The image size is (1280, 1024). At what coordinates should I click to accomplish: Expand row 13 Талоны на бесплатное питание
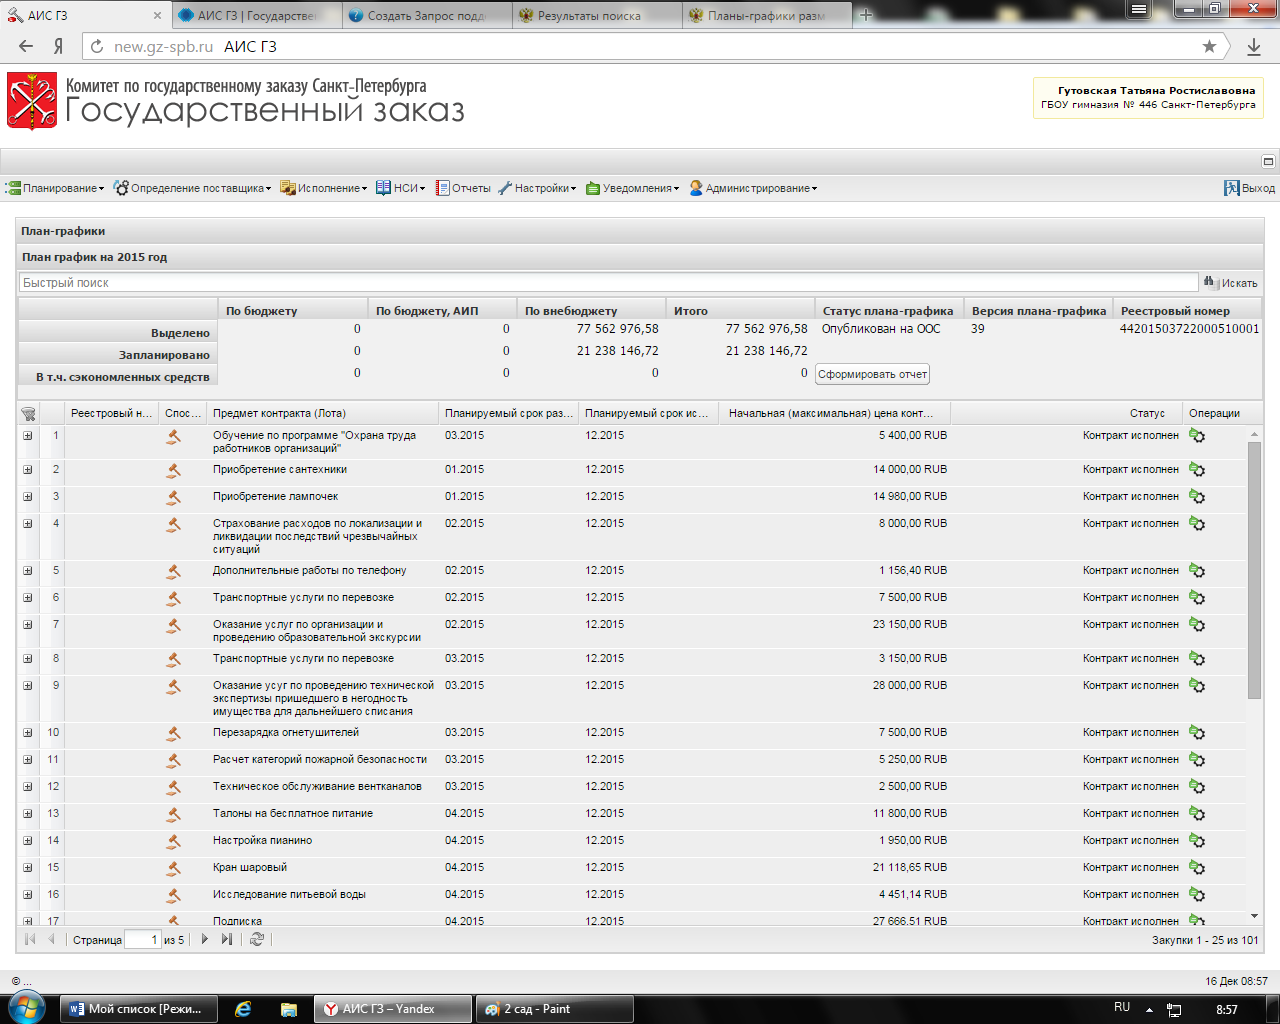click(x=28, y=814)
